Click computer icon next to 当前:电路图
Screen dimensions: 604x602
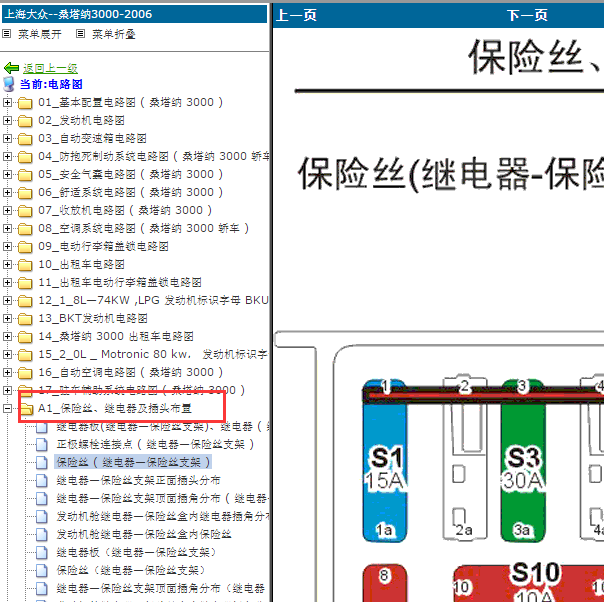[x=8, y=84]
